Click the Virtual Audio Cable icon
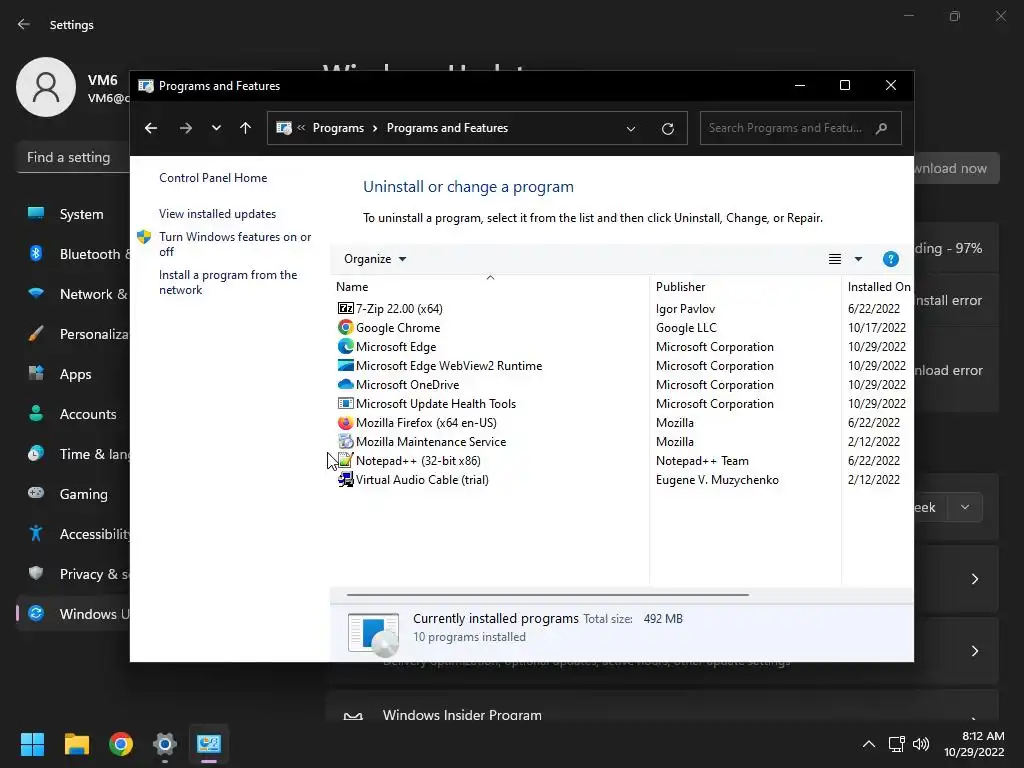 coord(345,479)
